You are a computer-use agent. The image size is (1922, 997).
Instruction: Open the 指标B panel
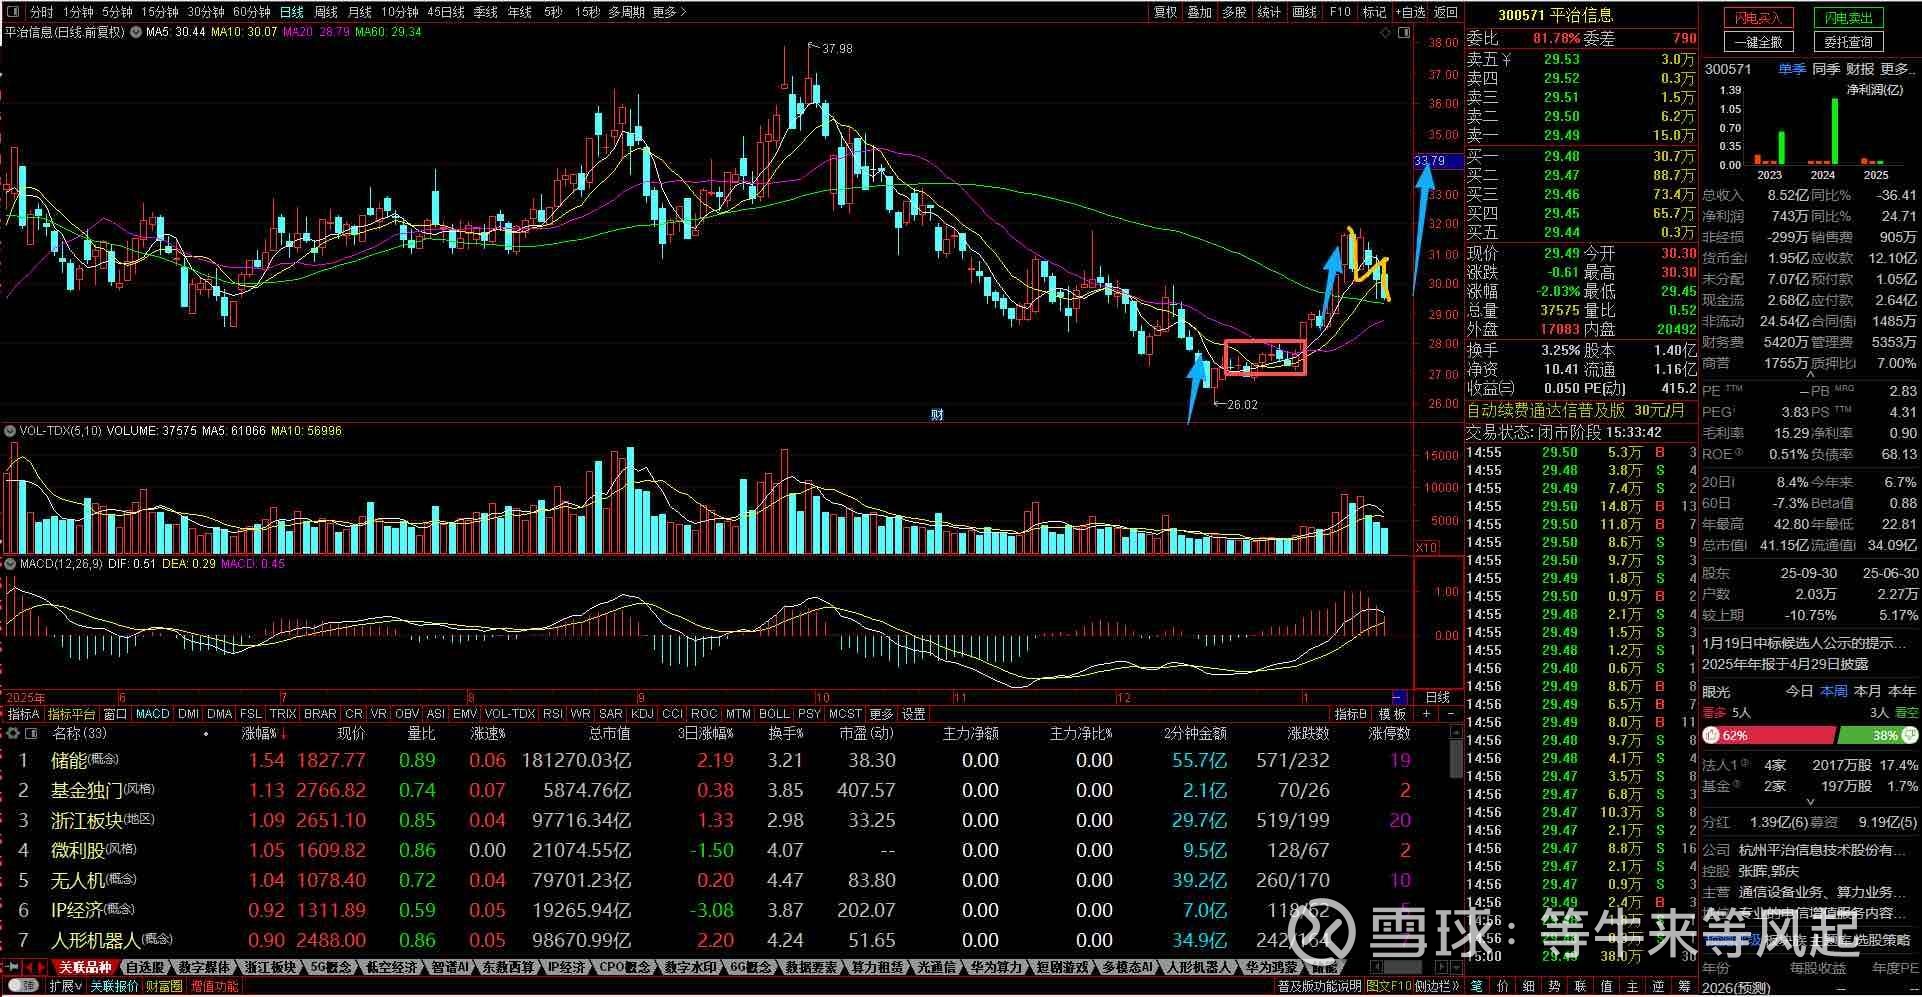coord(1351,714)
